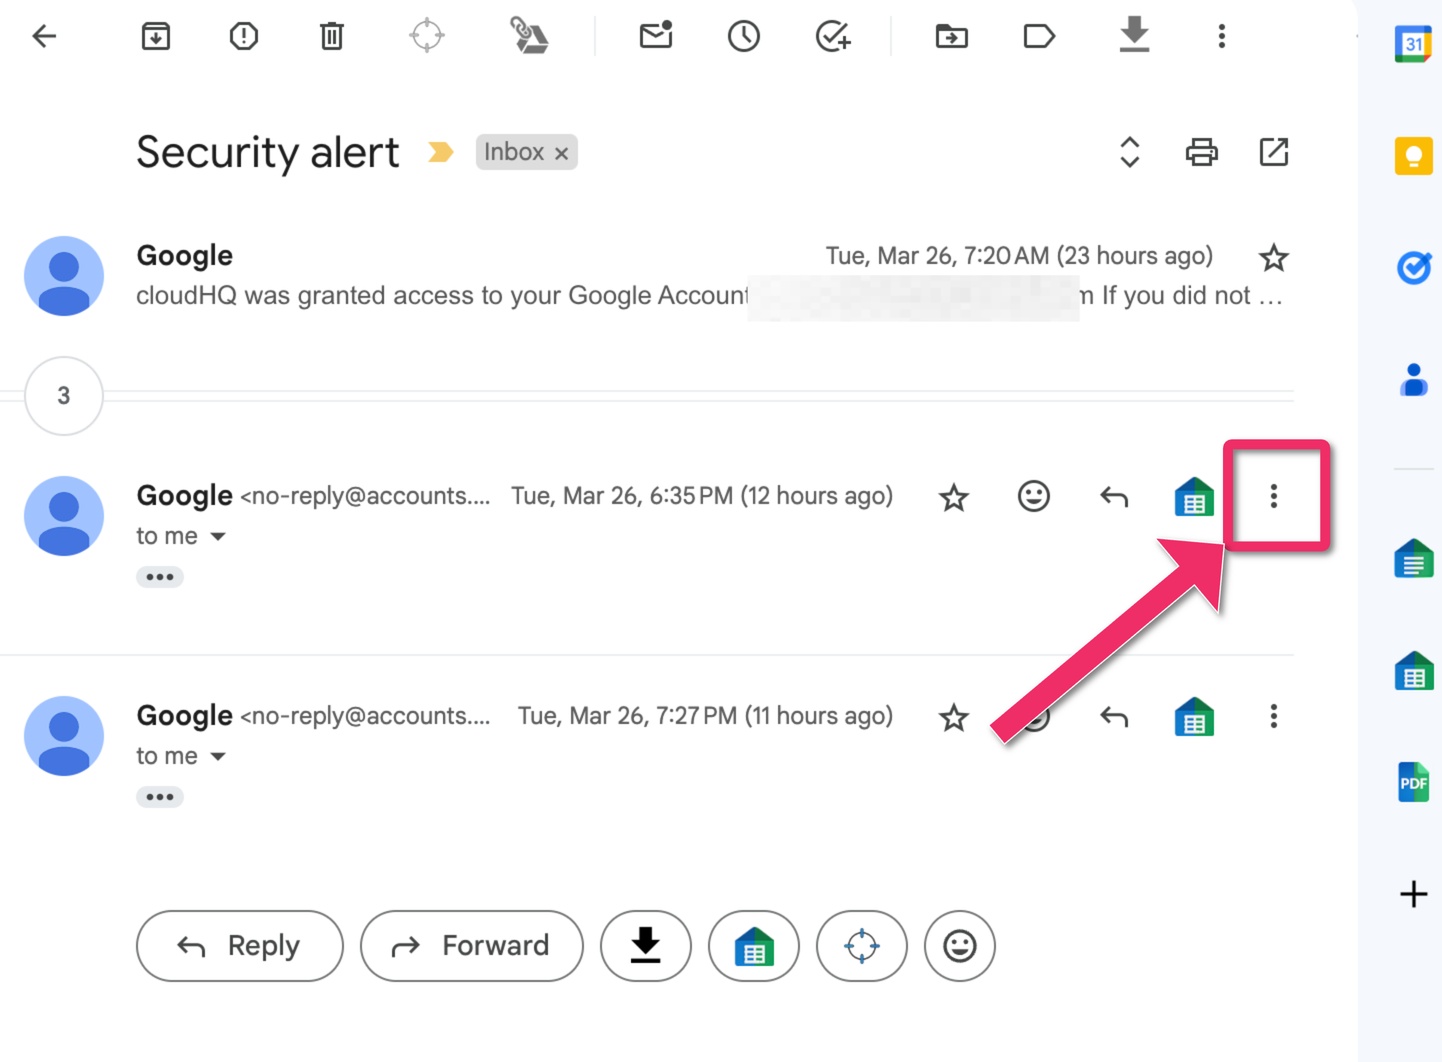1442x1062 pixels.
Task: Open More menu for 7:27 PM message
Action: click(1274, 716)
